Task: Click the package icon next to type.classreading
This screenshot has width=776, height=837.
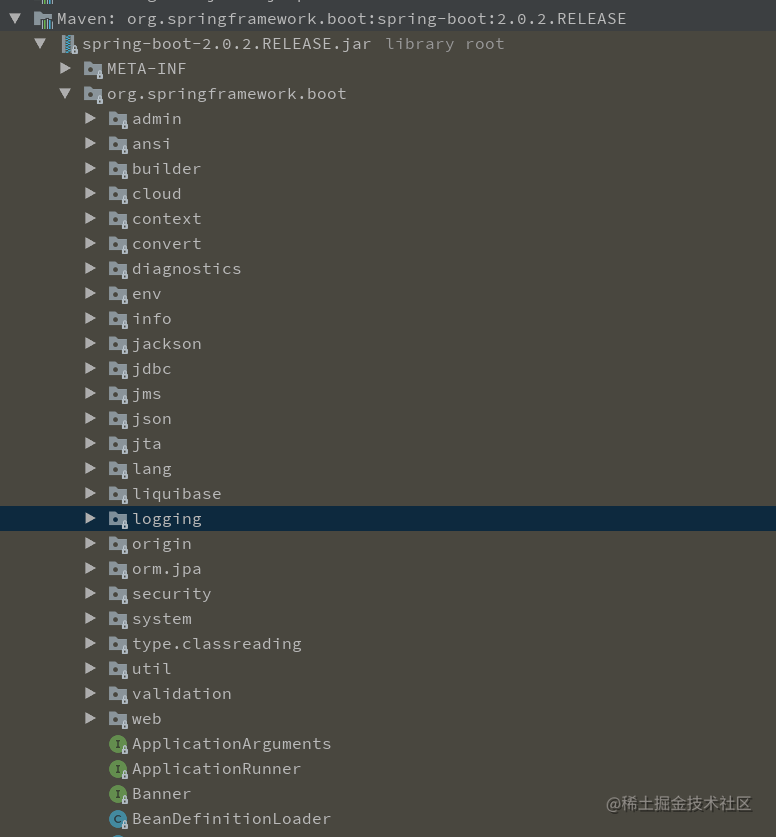Action: point(118,643)
